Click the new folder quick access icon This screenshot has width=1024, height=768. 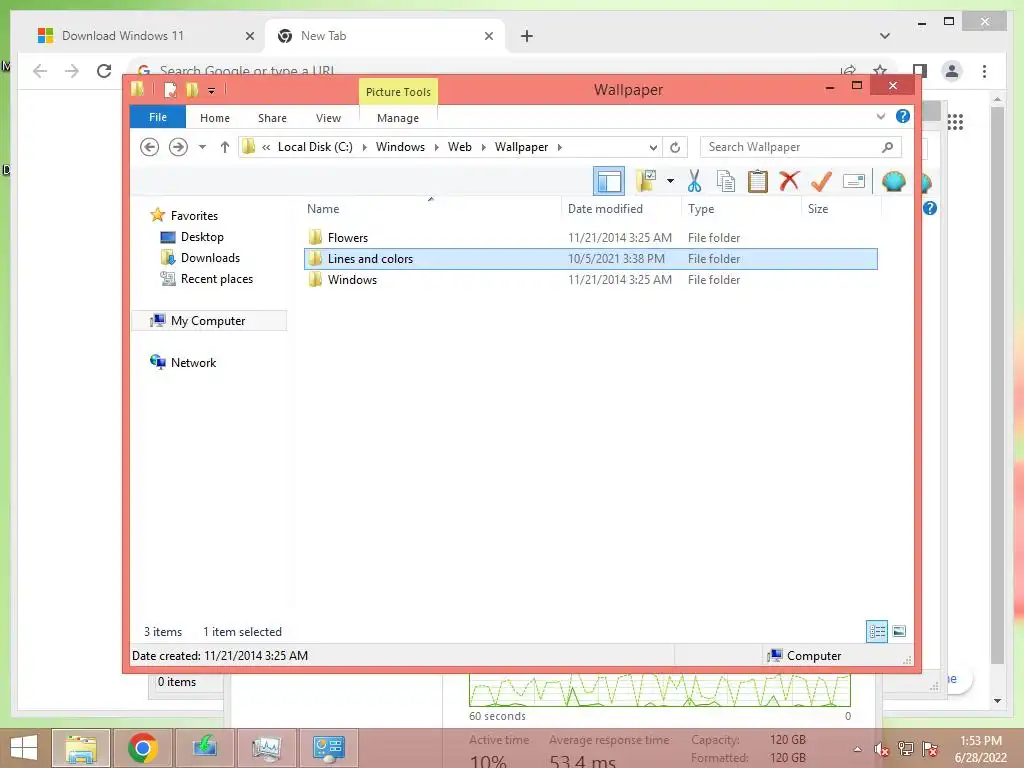(192, 90)
